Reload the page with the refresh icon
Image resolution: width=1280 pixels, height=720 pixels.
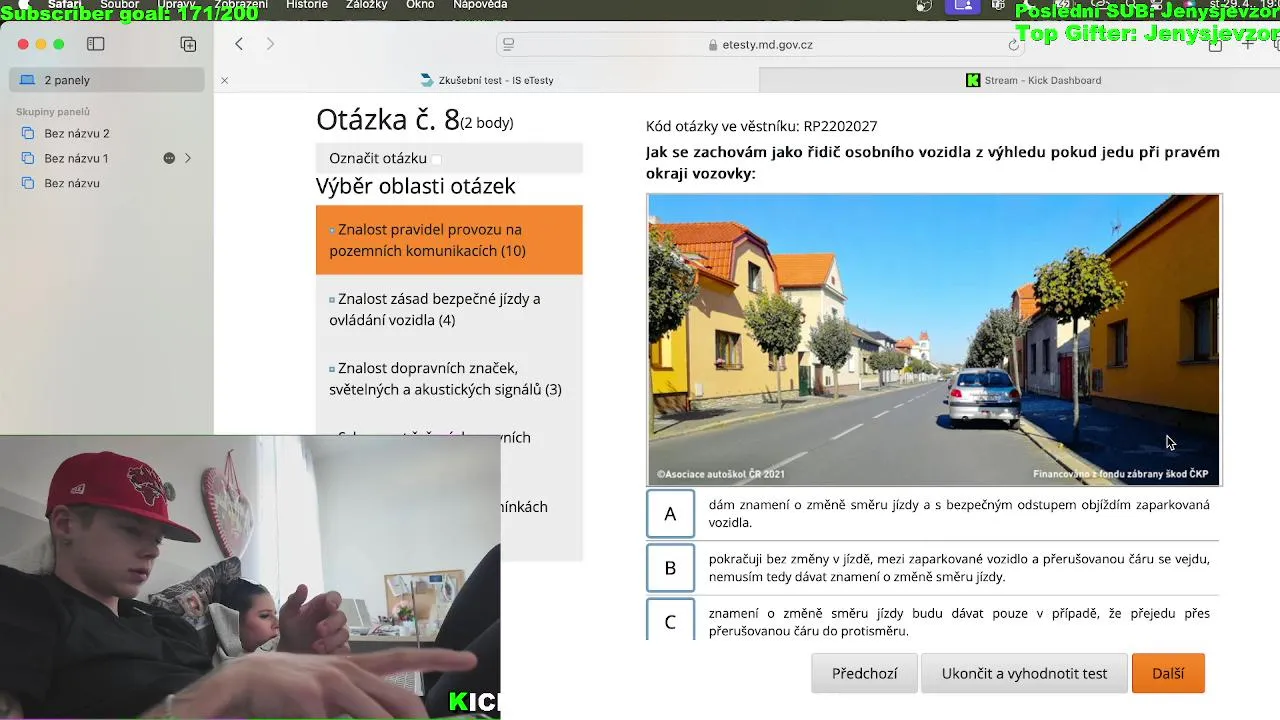[1013, 45]
